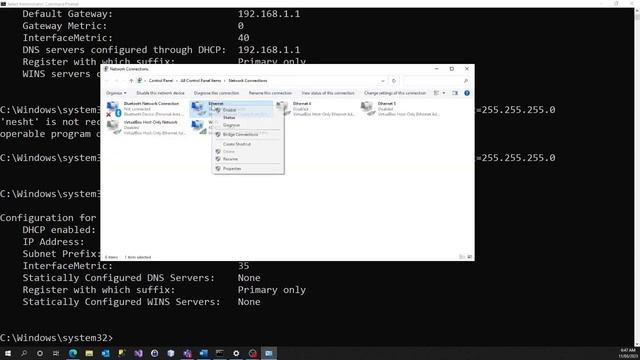Click Rename this connection
The image size is (640, 360).
tap(270, 93)
